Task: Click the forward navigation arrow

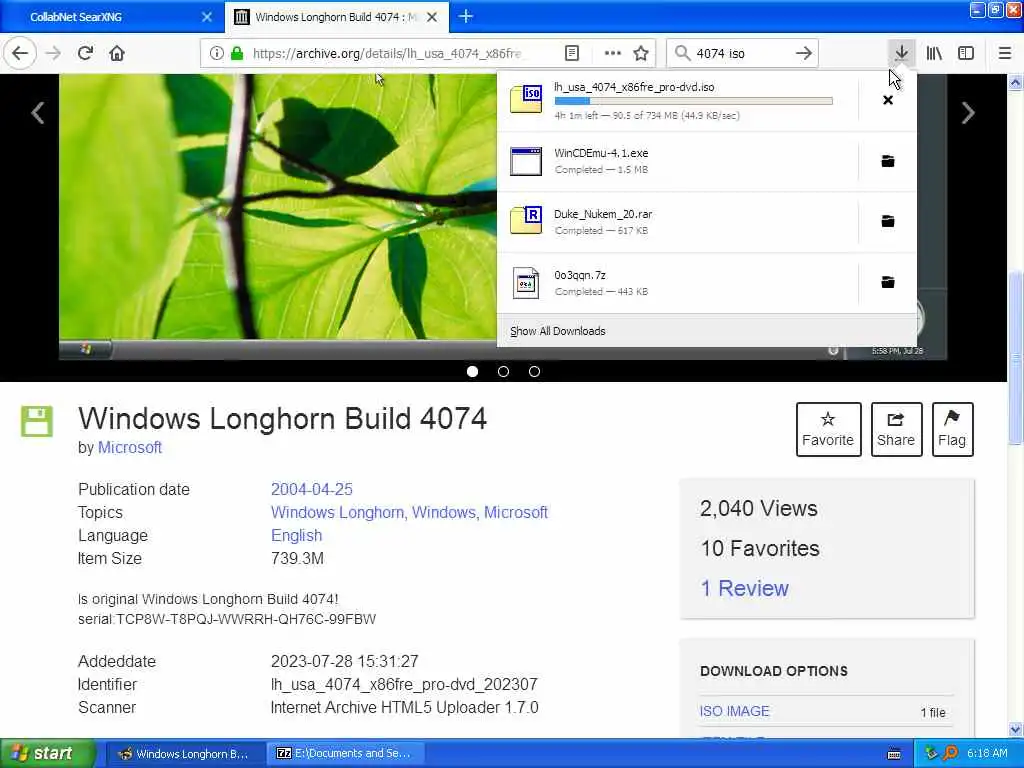Action: 53,53
